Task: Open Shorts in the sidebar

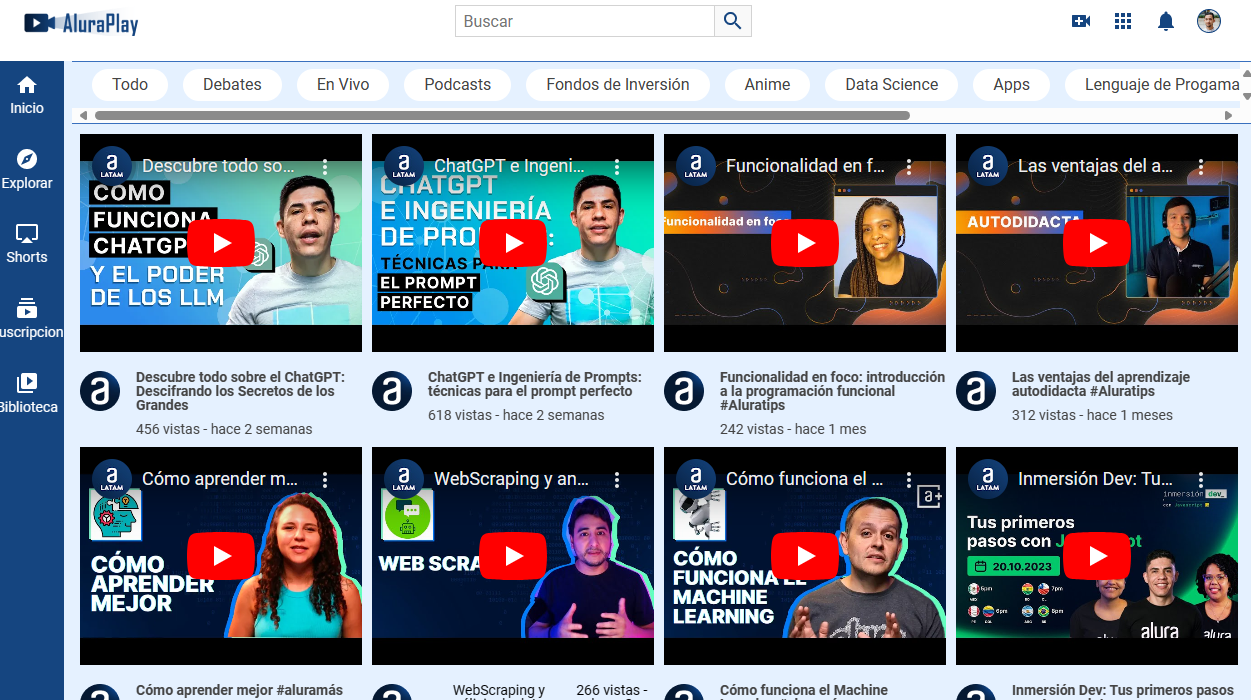Action: tap(27, 244)
